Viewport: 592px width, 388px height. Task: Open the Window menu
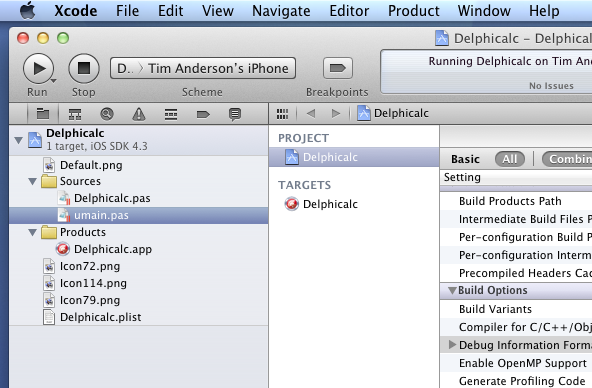coord(484,11)
